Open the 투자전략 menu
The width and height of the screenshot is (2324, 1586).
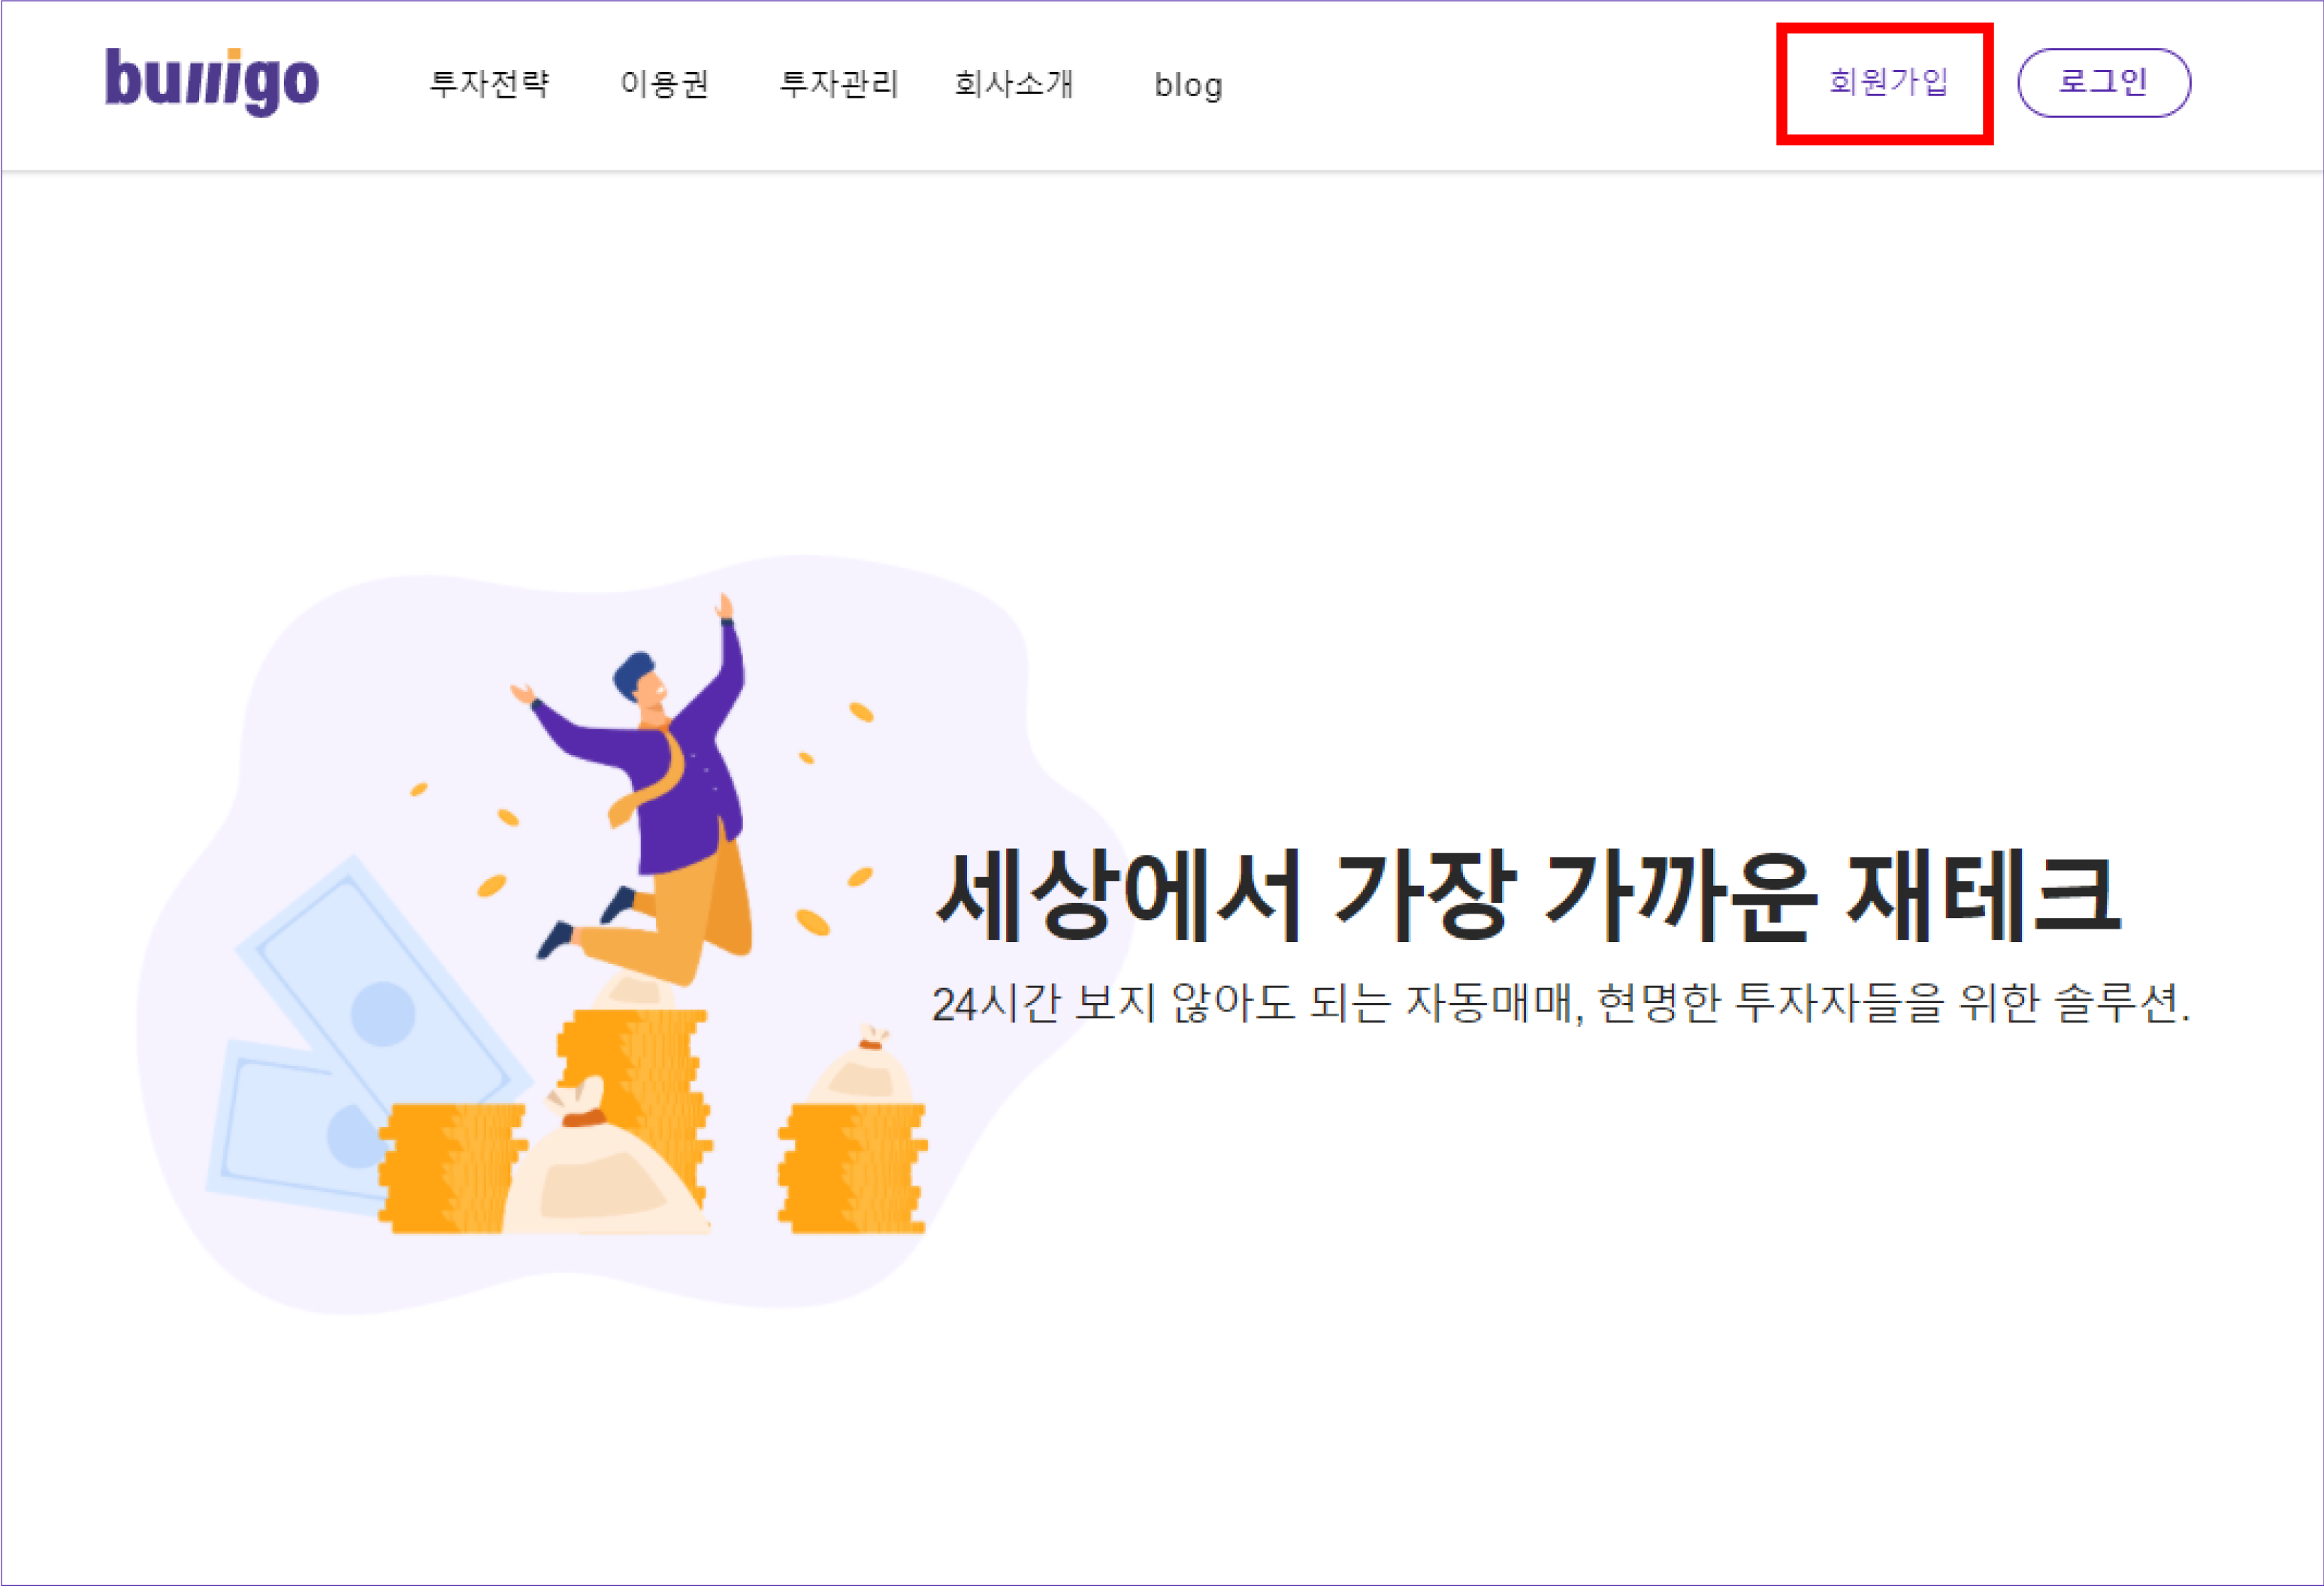tap(489, 84)
